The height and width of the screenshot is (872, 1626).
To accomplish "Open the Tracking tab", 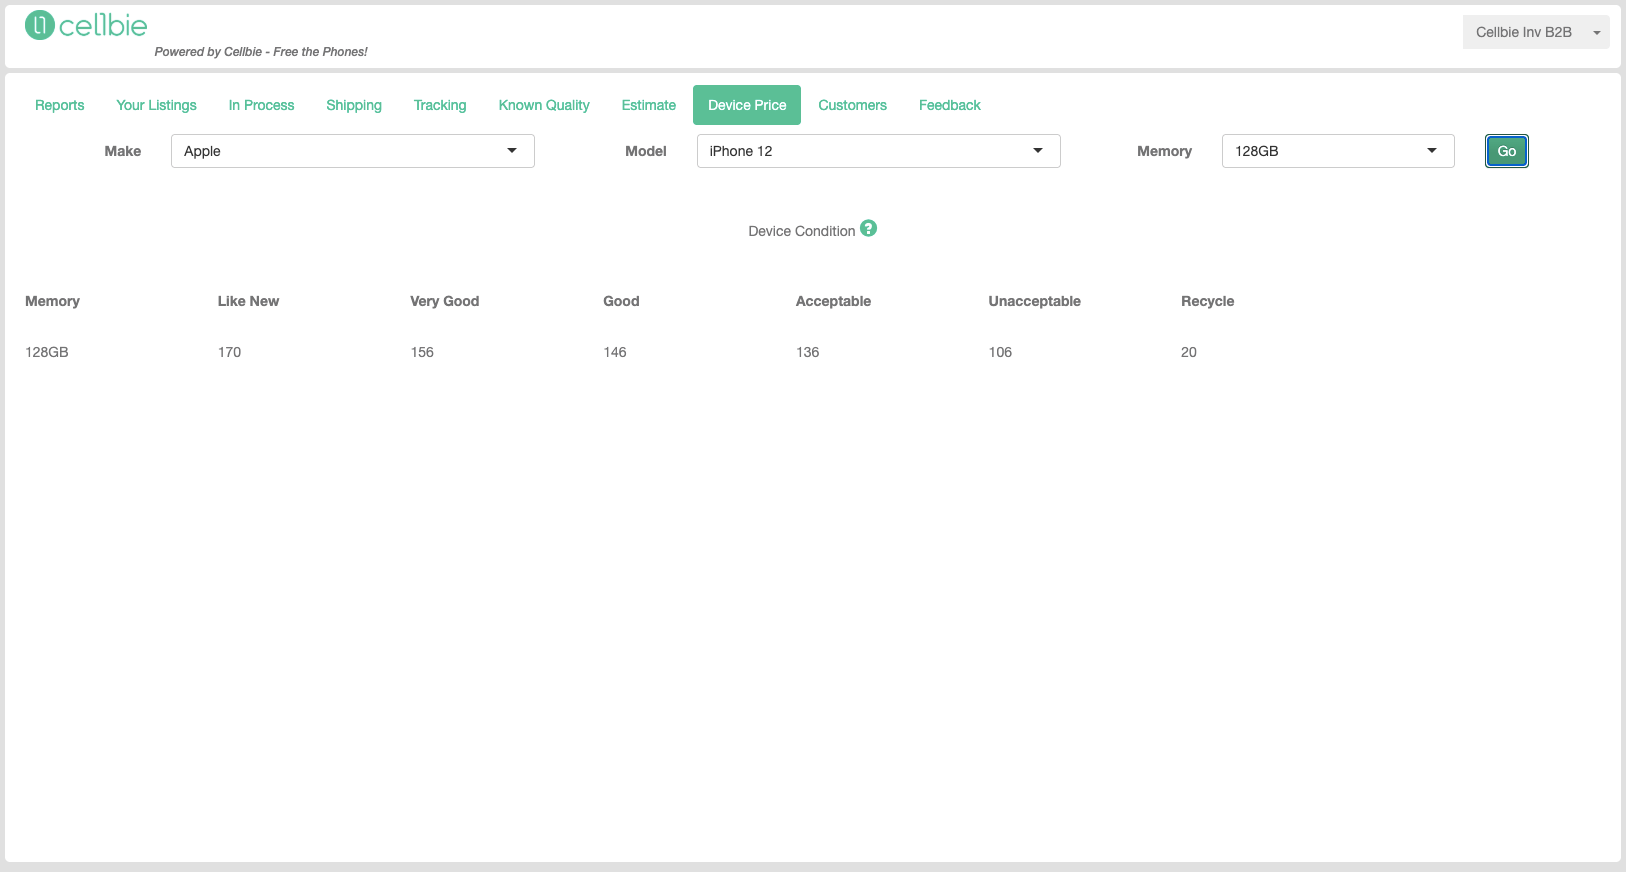I will click(x=440, y=105).
